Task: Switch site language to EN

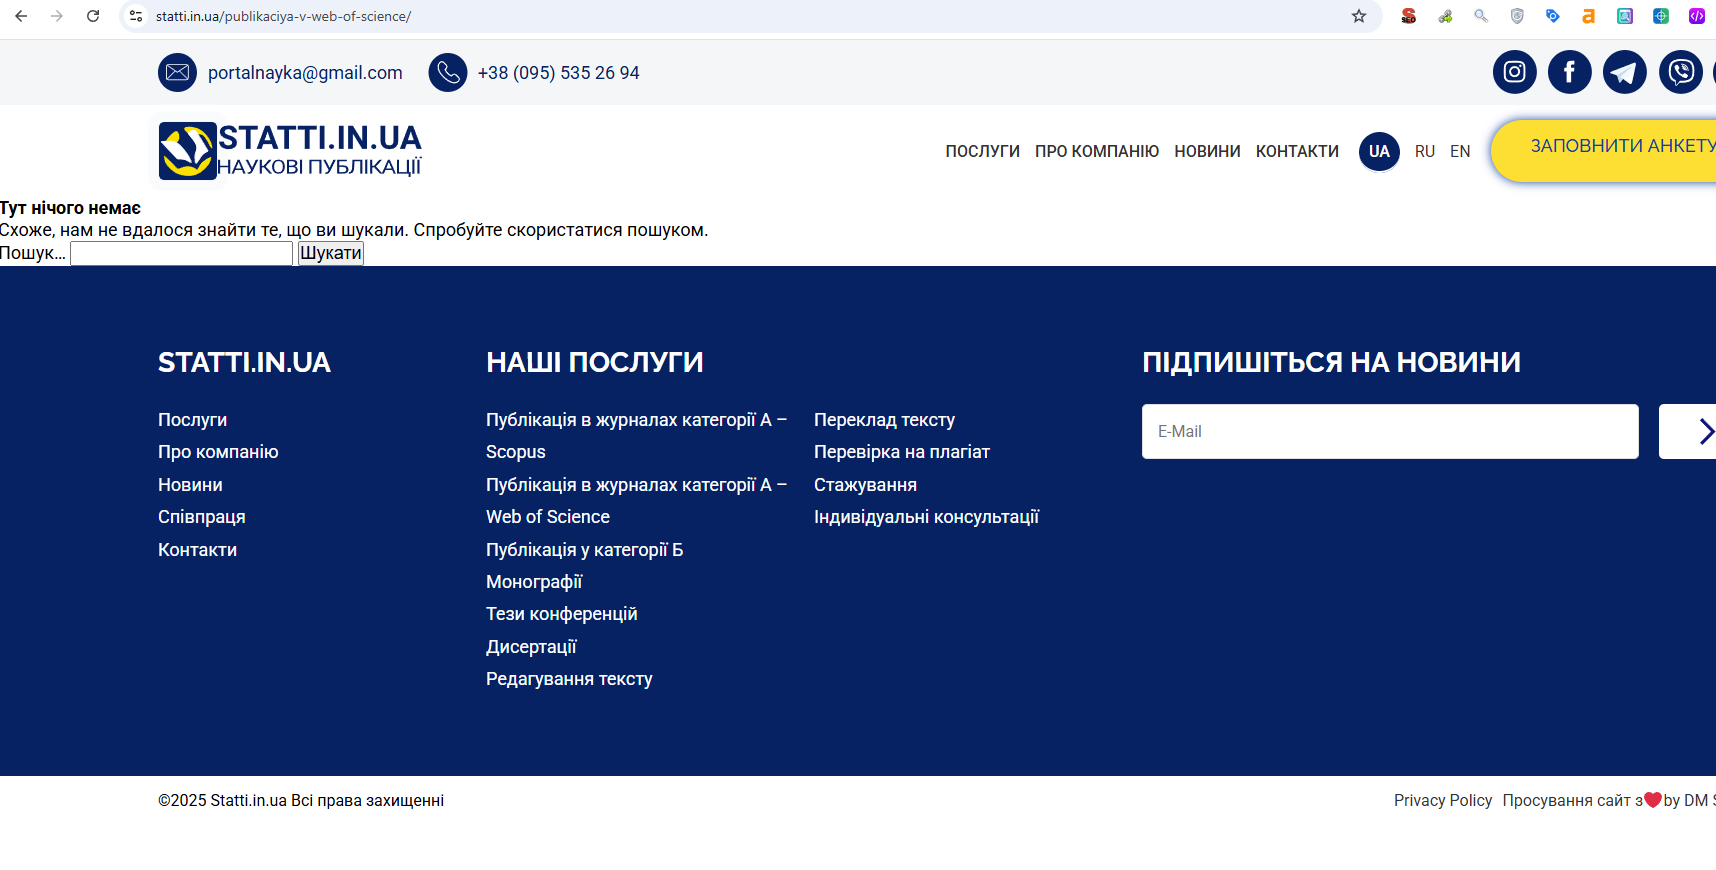Action: tap(1460, 151)
